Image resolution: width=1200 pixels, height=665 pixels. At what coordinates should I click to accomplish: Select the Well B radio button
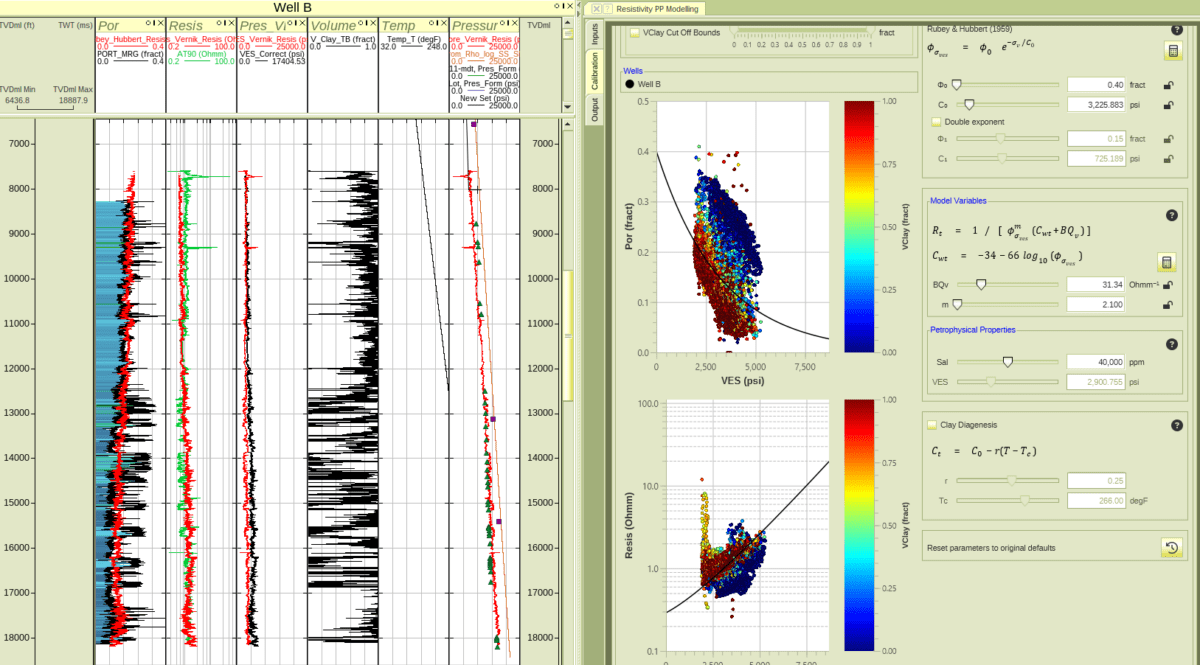click(630, 84)
